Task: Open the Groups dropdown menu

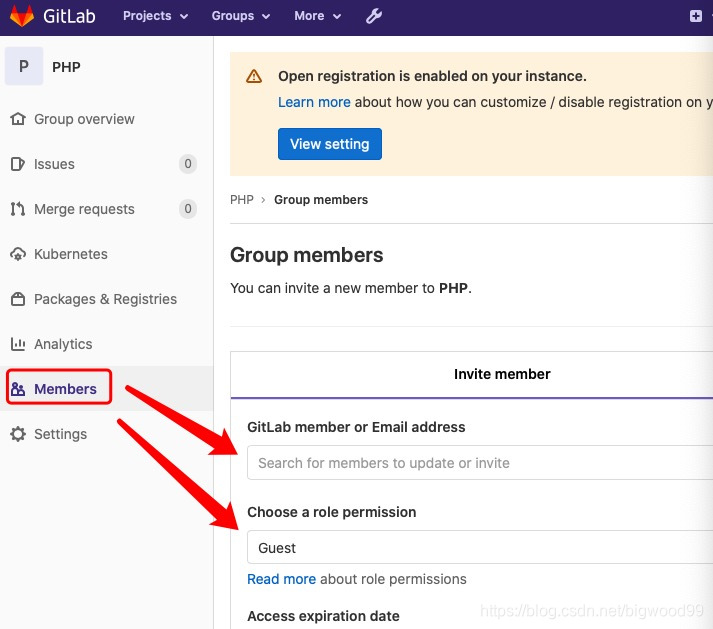Action: click(x=241, y=16)
